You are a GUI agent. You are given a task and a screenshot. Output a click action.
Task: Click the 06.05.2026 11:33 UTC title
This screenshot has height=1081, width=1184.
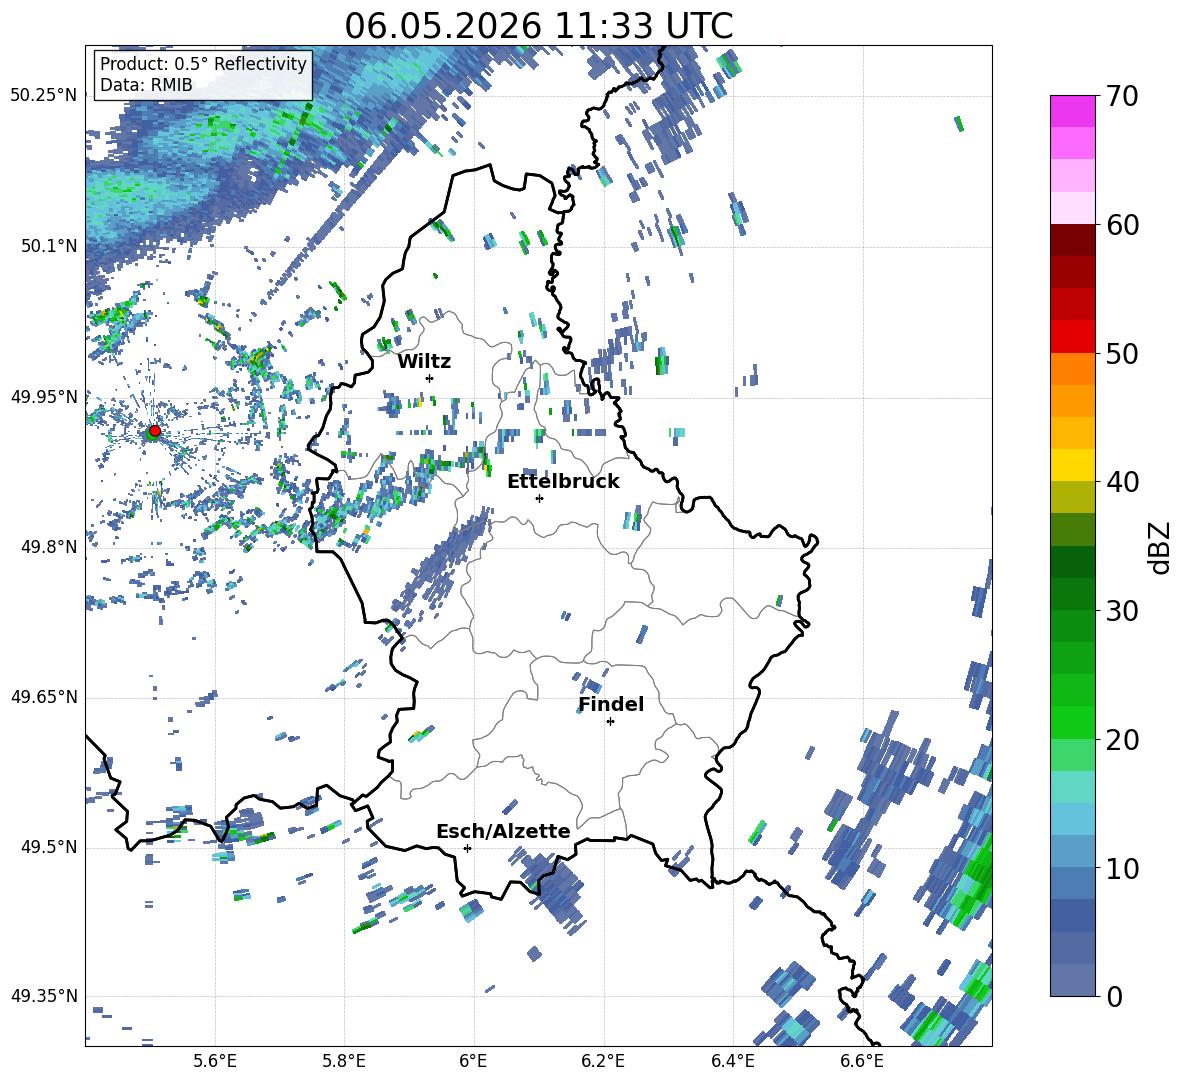click(538, 26)
